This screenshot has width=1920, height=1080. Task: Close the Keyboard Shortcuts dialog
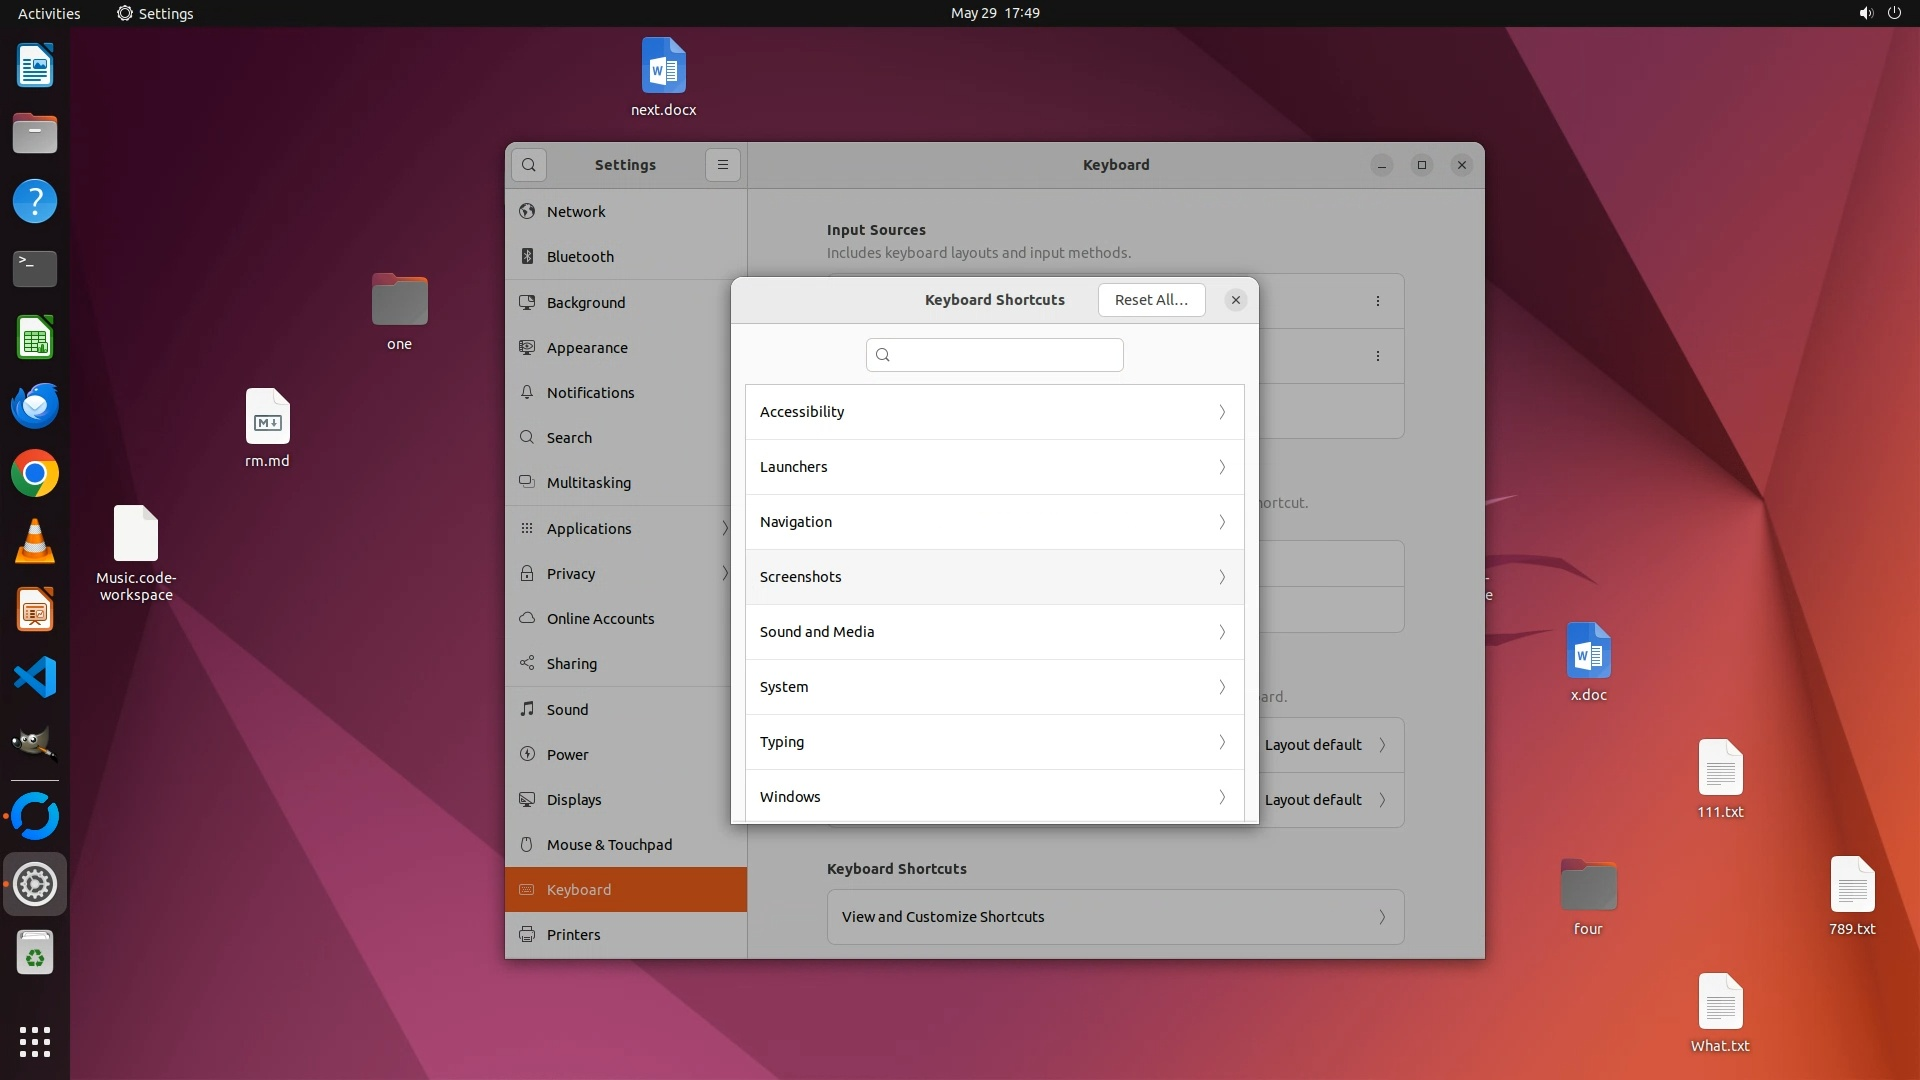pyautogui.click(x=1236, y=300)
